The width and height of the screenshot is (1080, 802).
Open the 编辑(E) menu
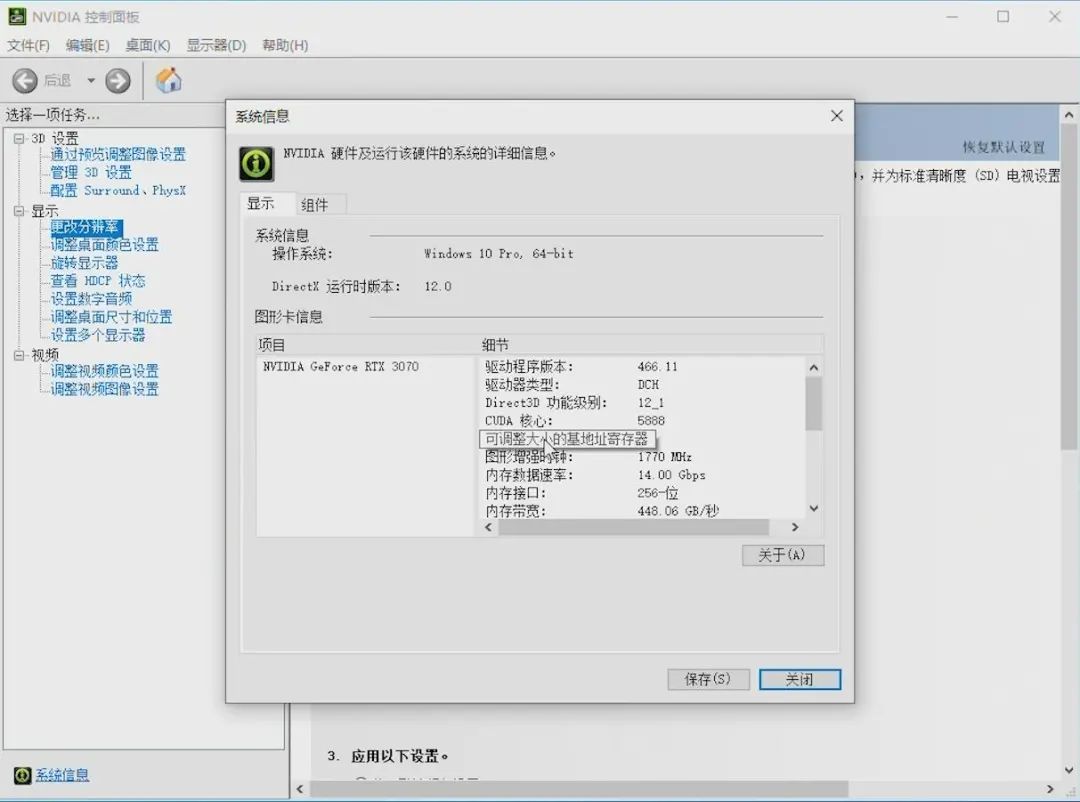(87, 45)
